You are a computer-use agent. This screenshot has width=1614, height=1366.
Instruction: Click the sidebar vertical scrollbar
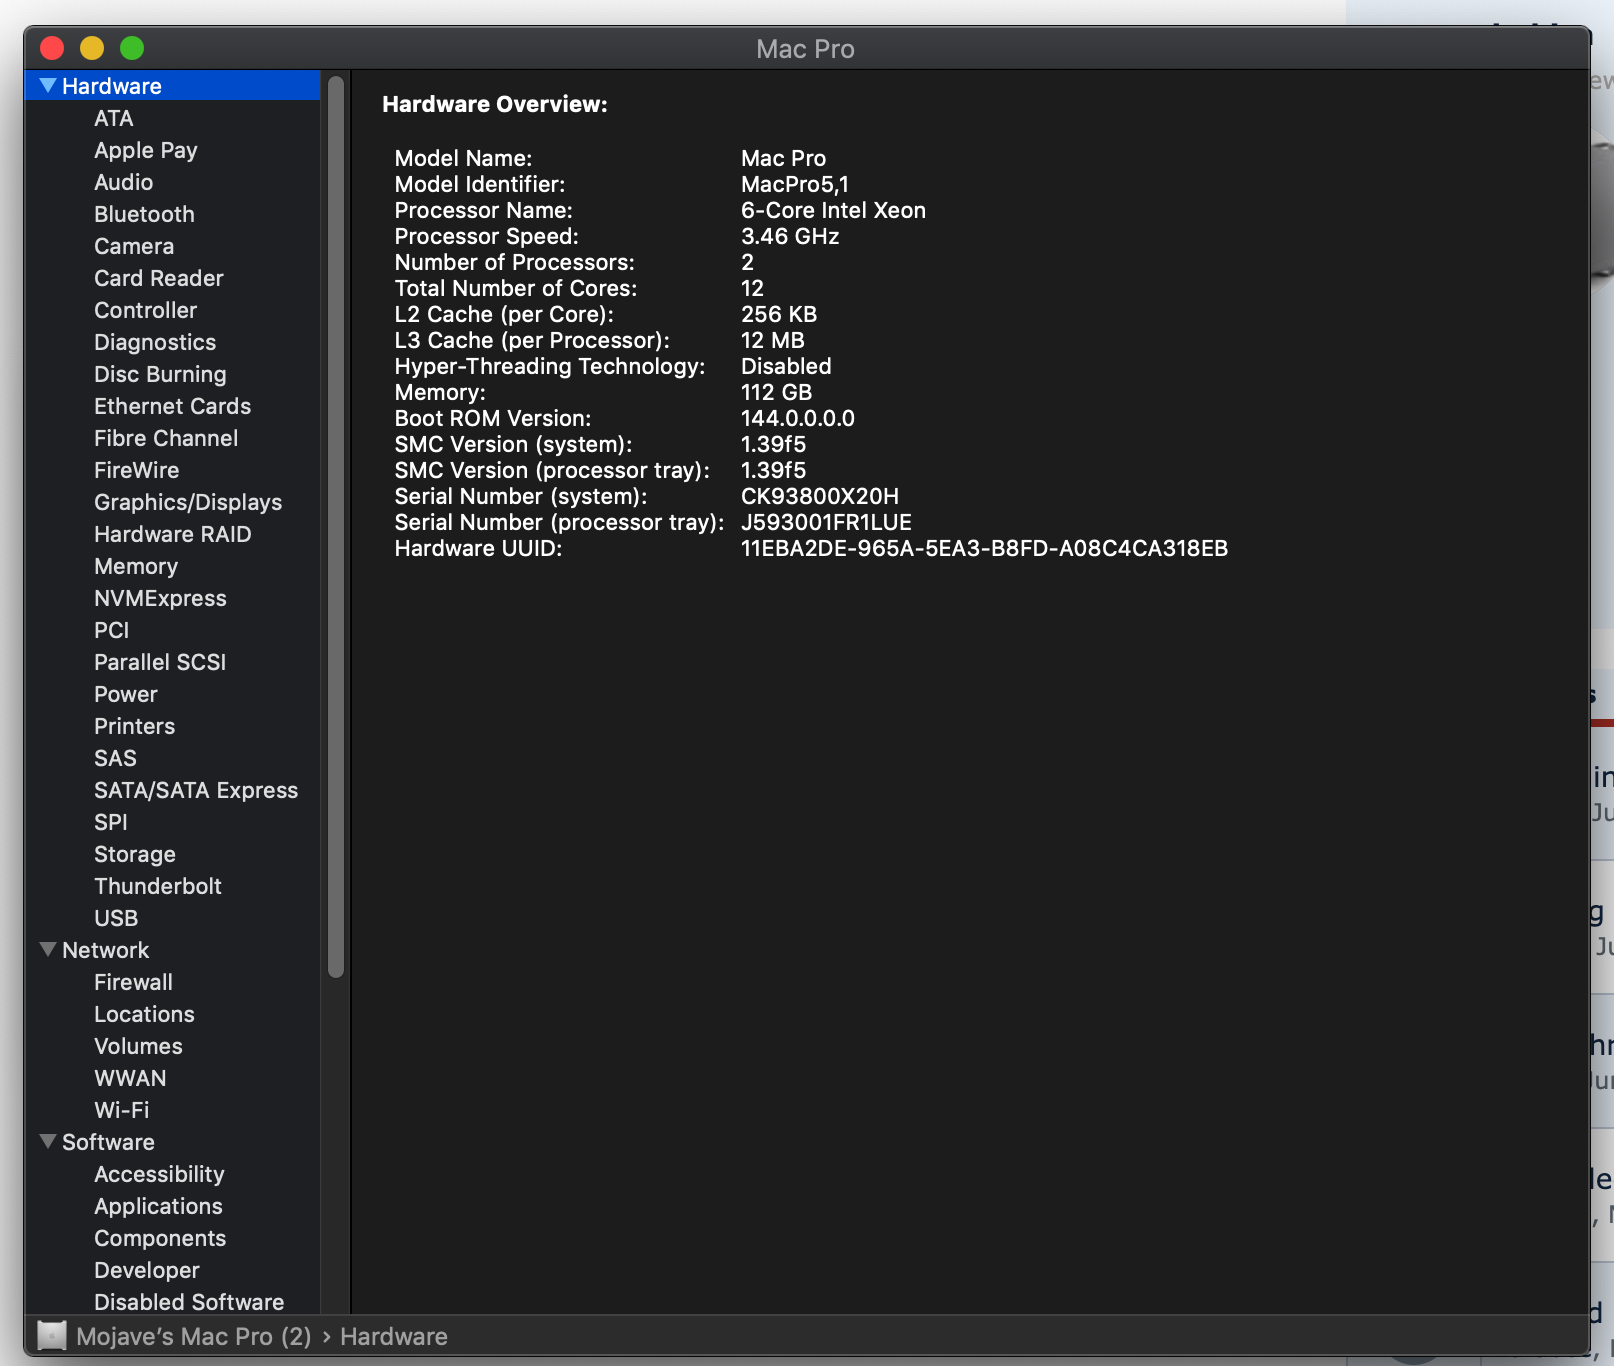pyautogui.click(x=336, y=527)
